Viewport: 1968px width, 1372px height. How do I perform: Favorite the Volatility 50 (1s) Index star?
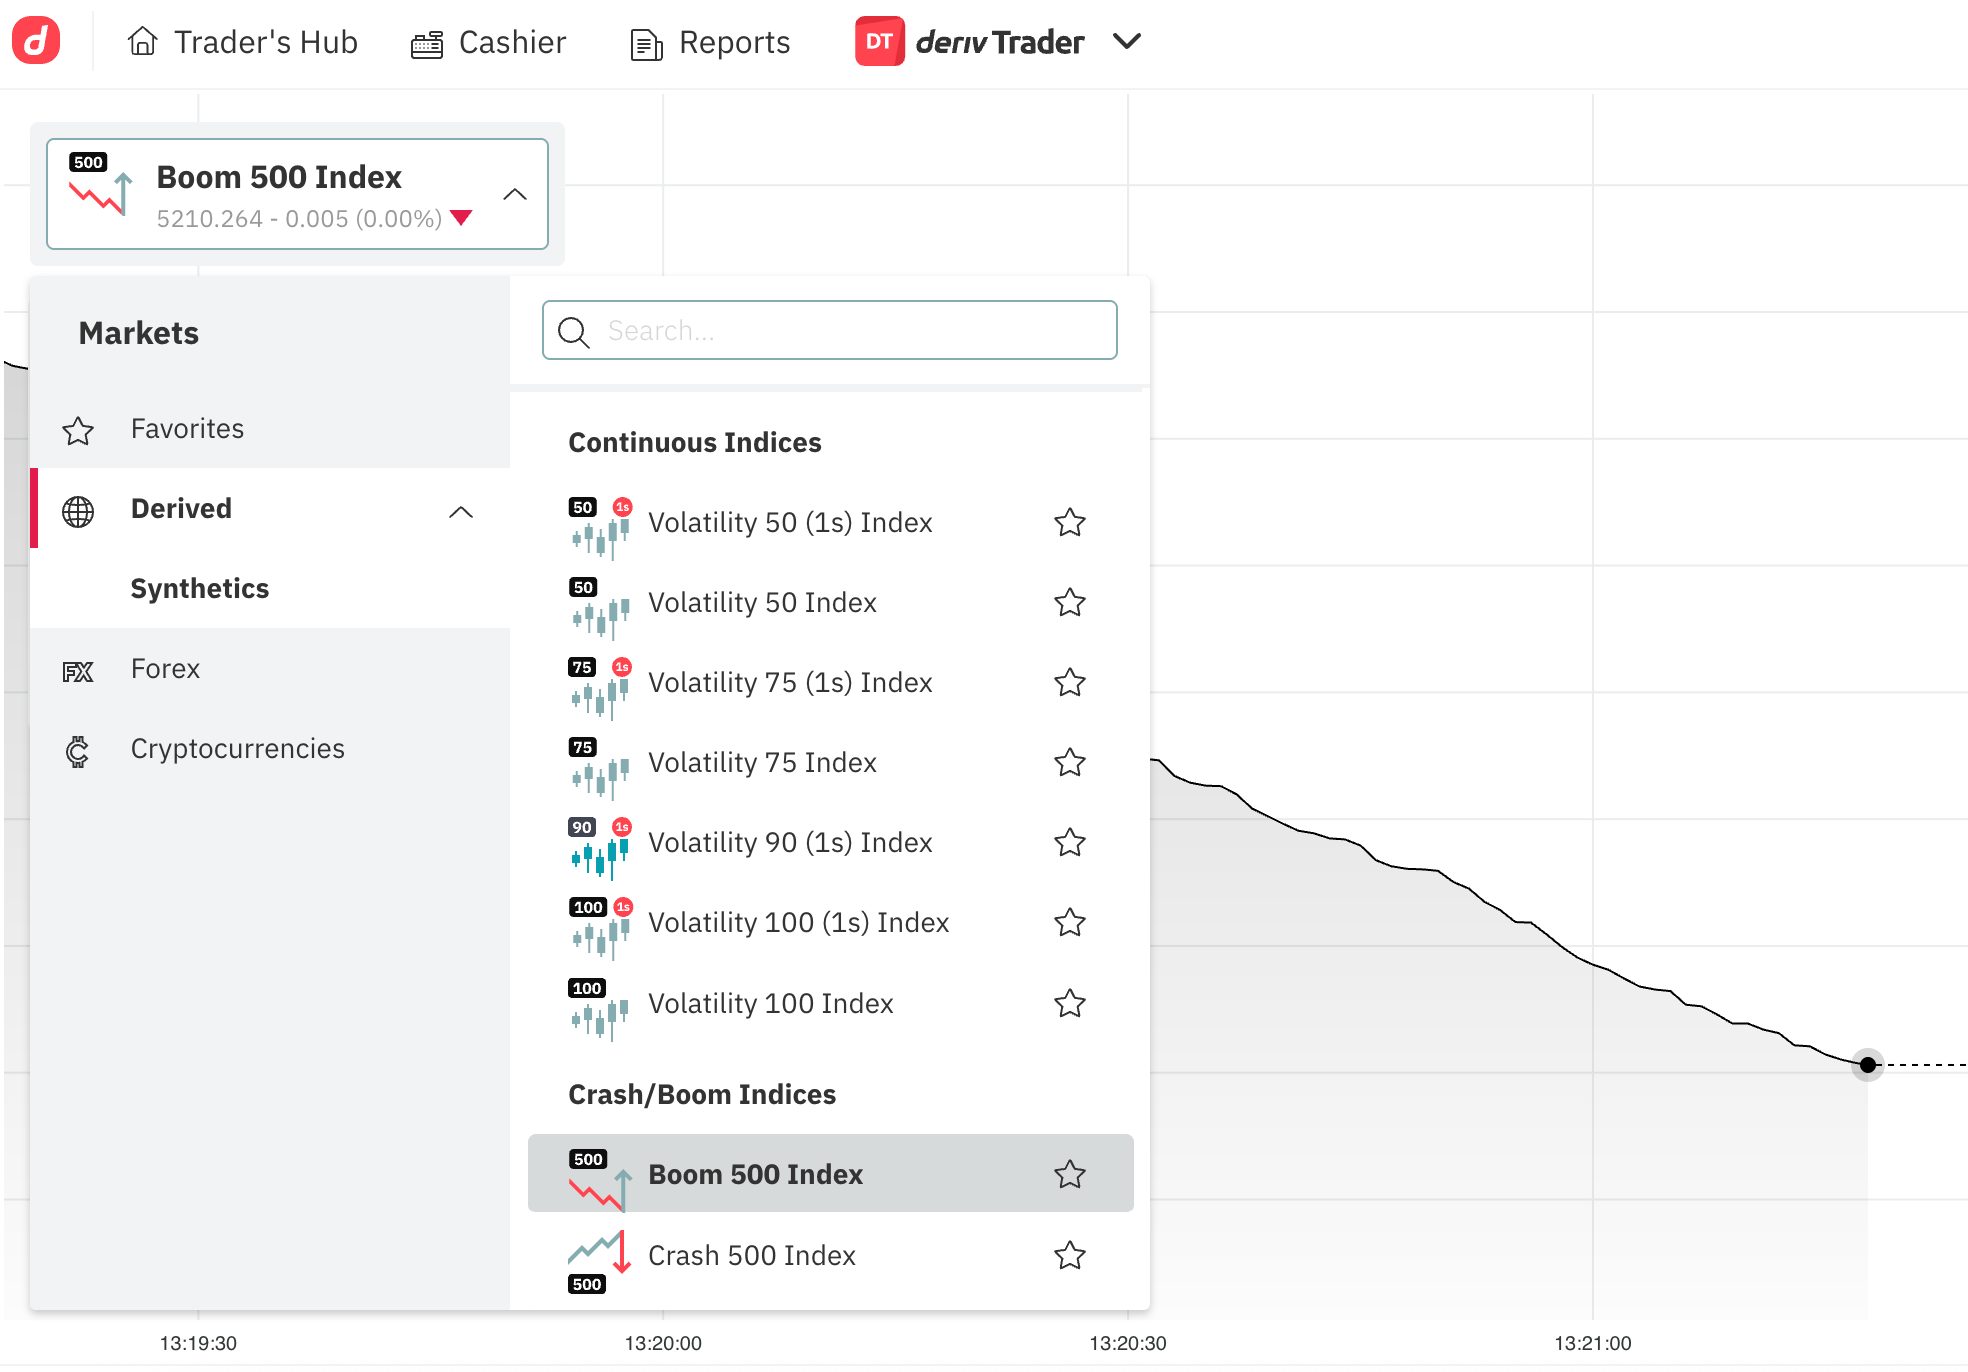click(x=1070, y=523)
